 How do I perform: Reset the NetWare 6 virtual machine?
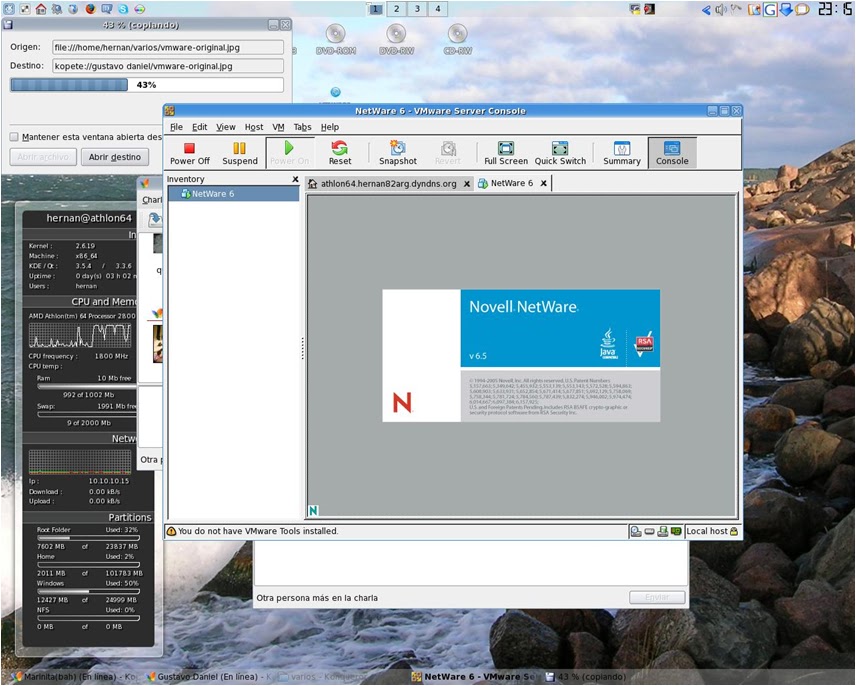tap(340, 152)
